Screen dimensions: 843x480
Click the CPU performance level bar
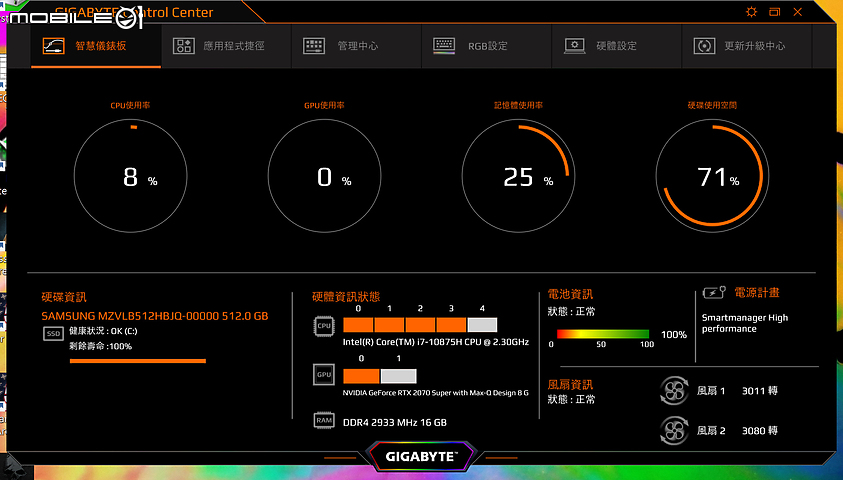[420, 325]
